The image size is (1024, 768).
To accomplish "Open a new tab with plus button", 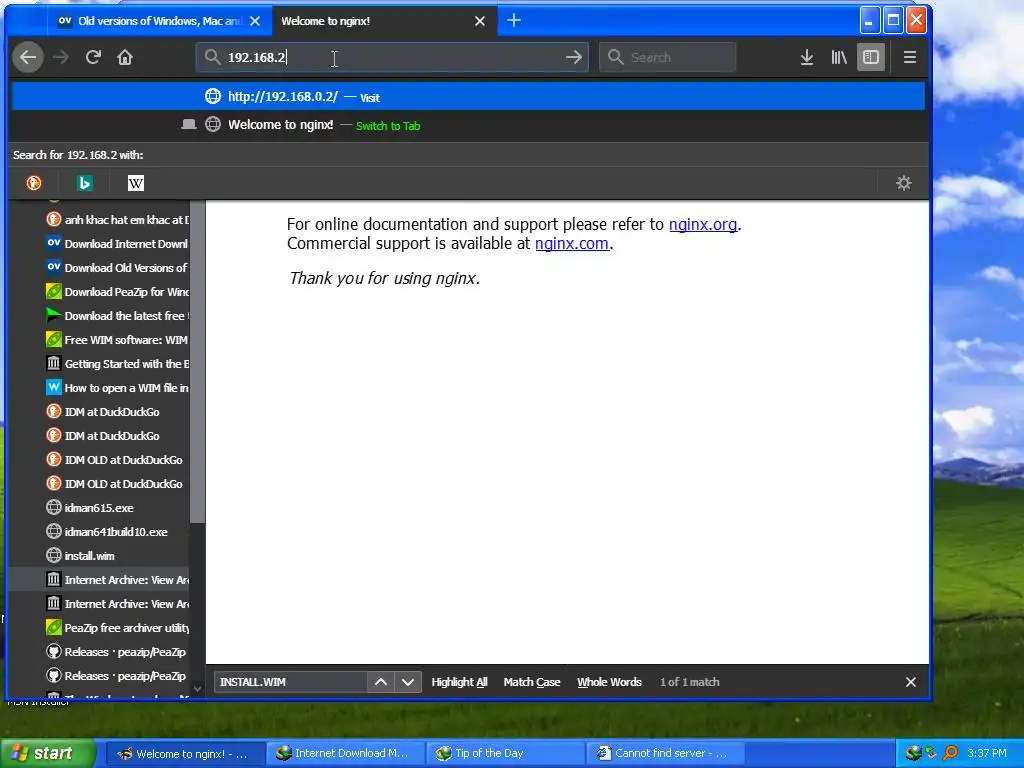I will [514, 21].
